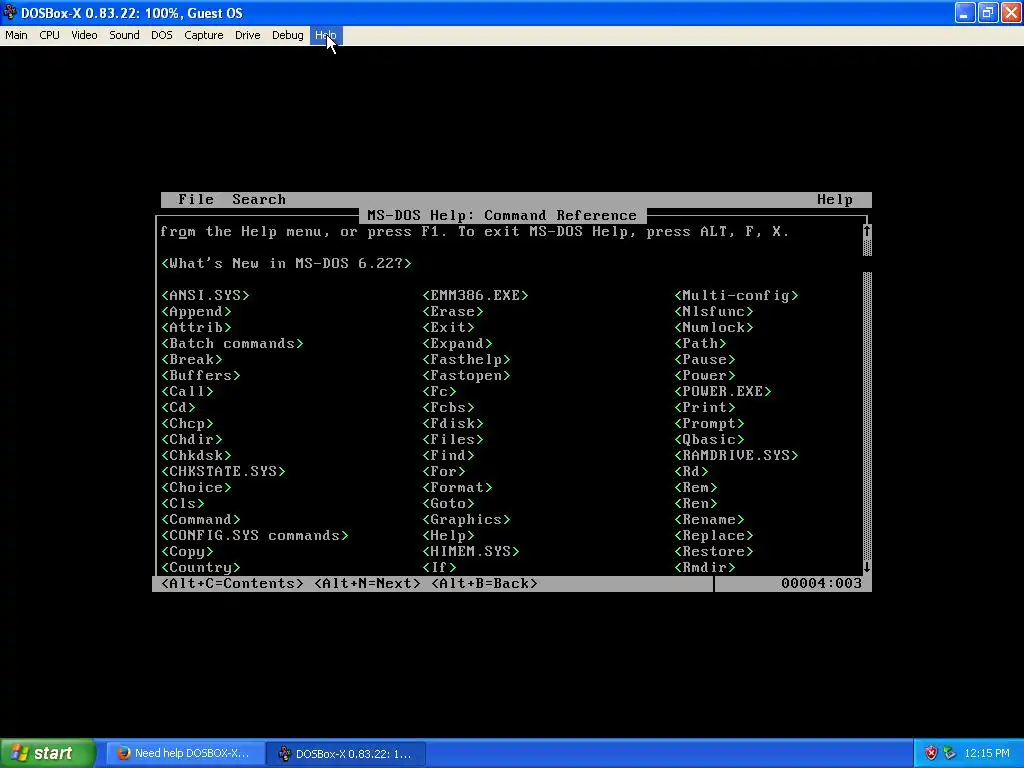The image size is (1024, 768).
Task: Open the Main menu in DOSBox-X
Action: click(x=16, y=35)
